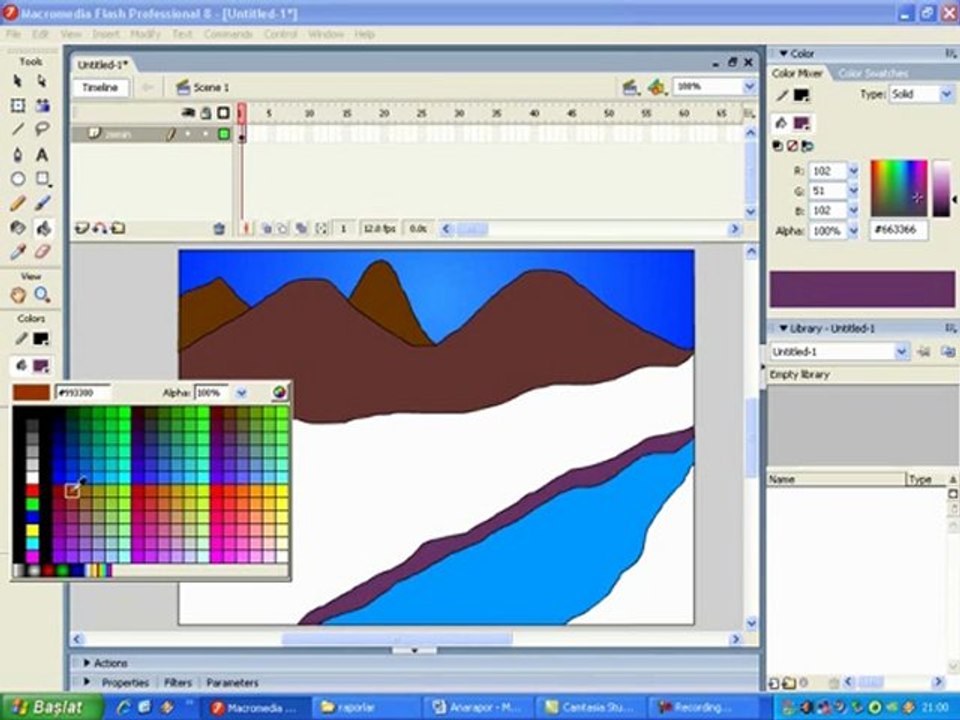960x720 pixels.
Task: Click the Başlat start button
Action: click(50, 707)
